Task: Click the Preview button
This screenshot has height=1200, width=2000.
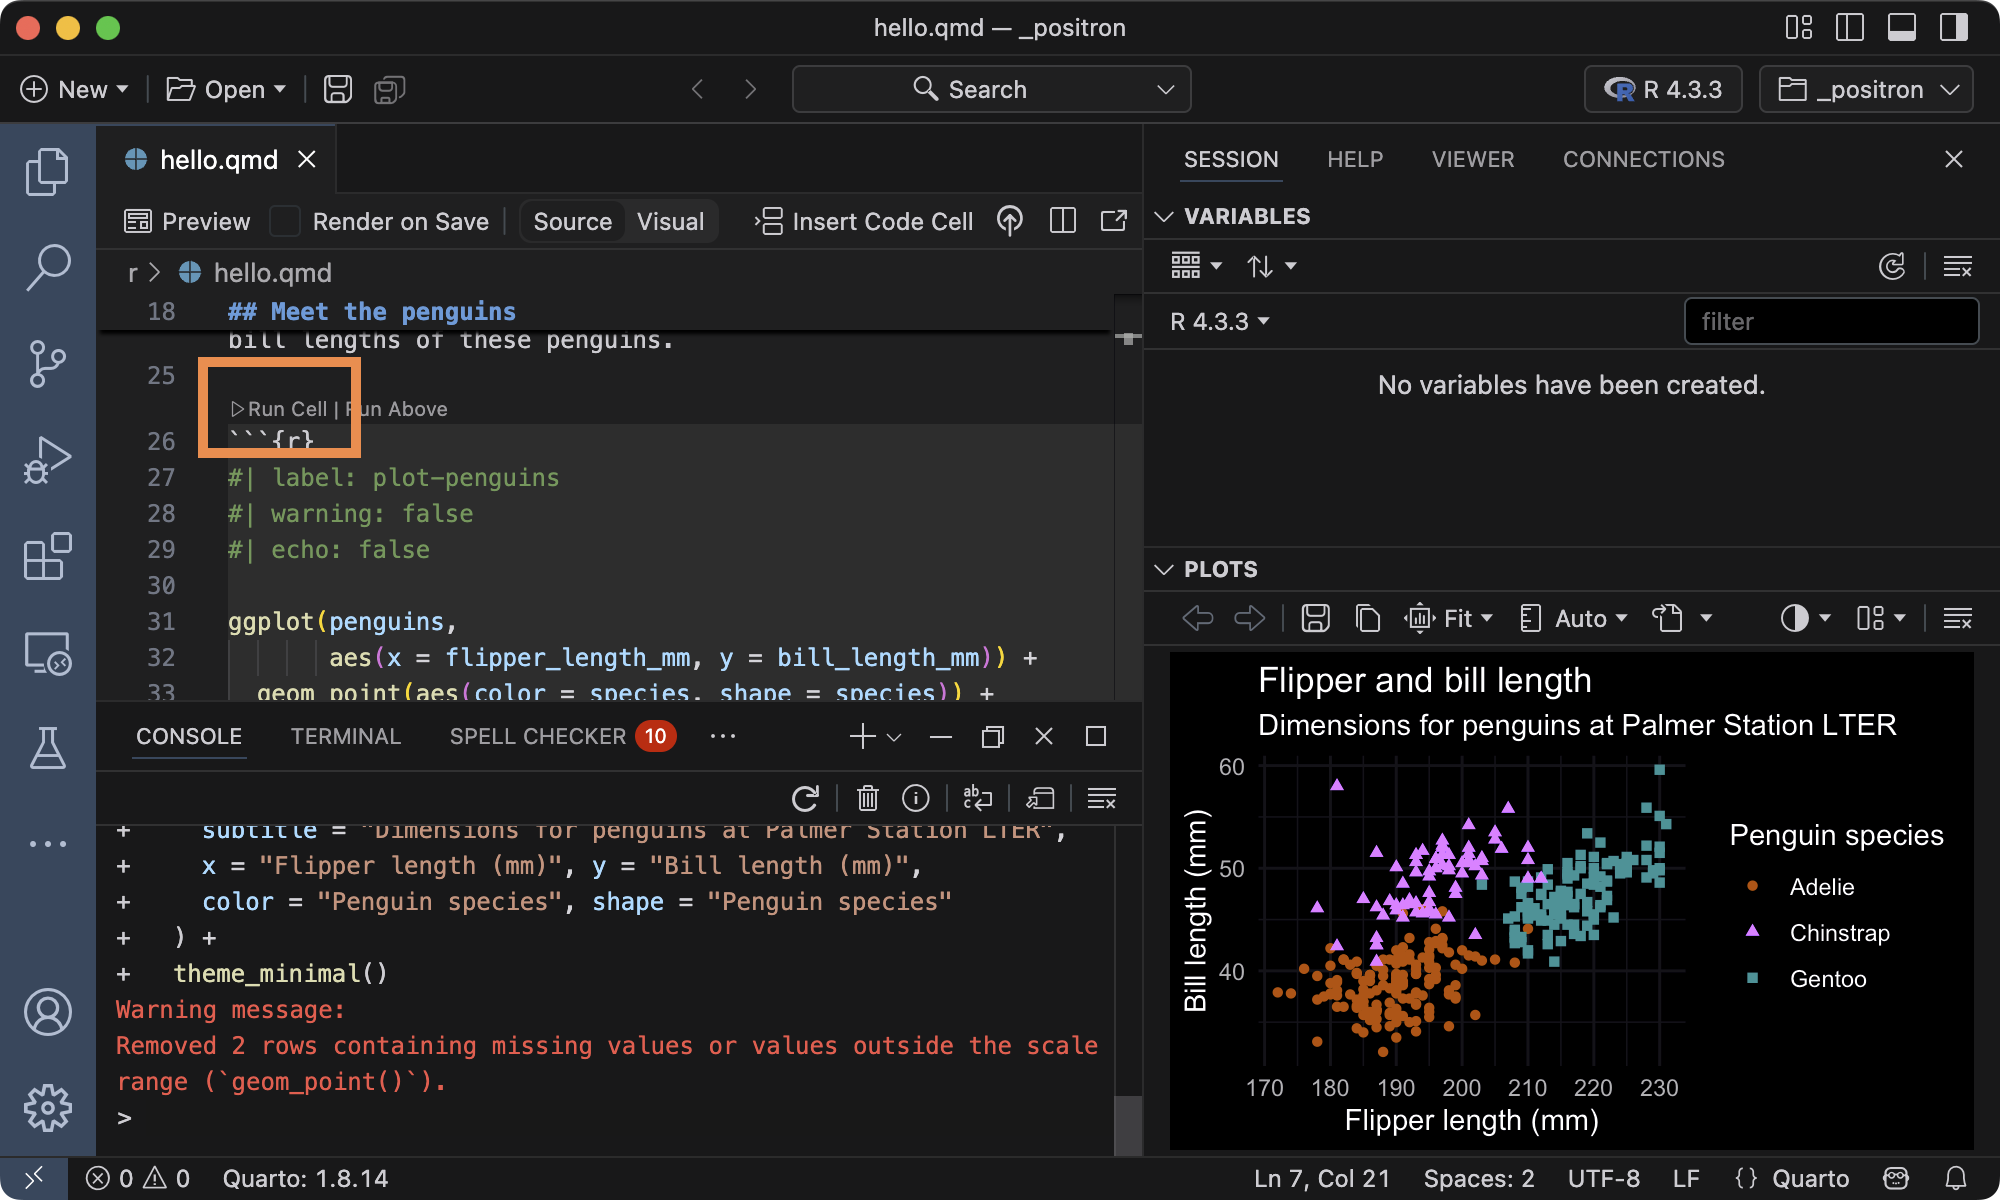Action: 187,221
